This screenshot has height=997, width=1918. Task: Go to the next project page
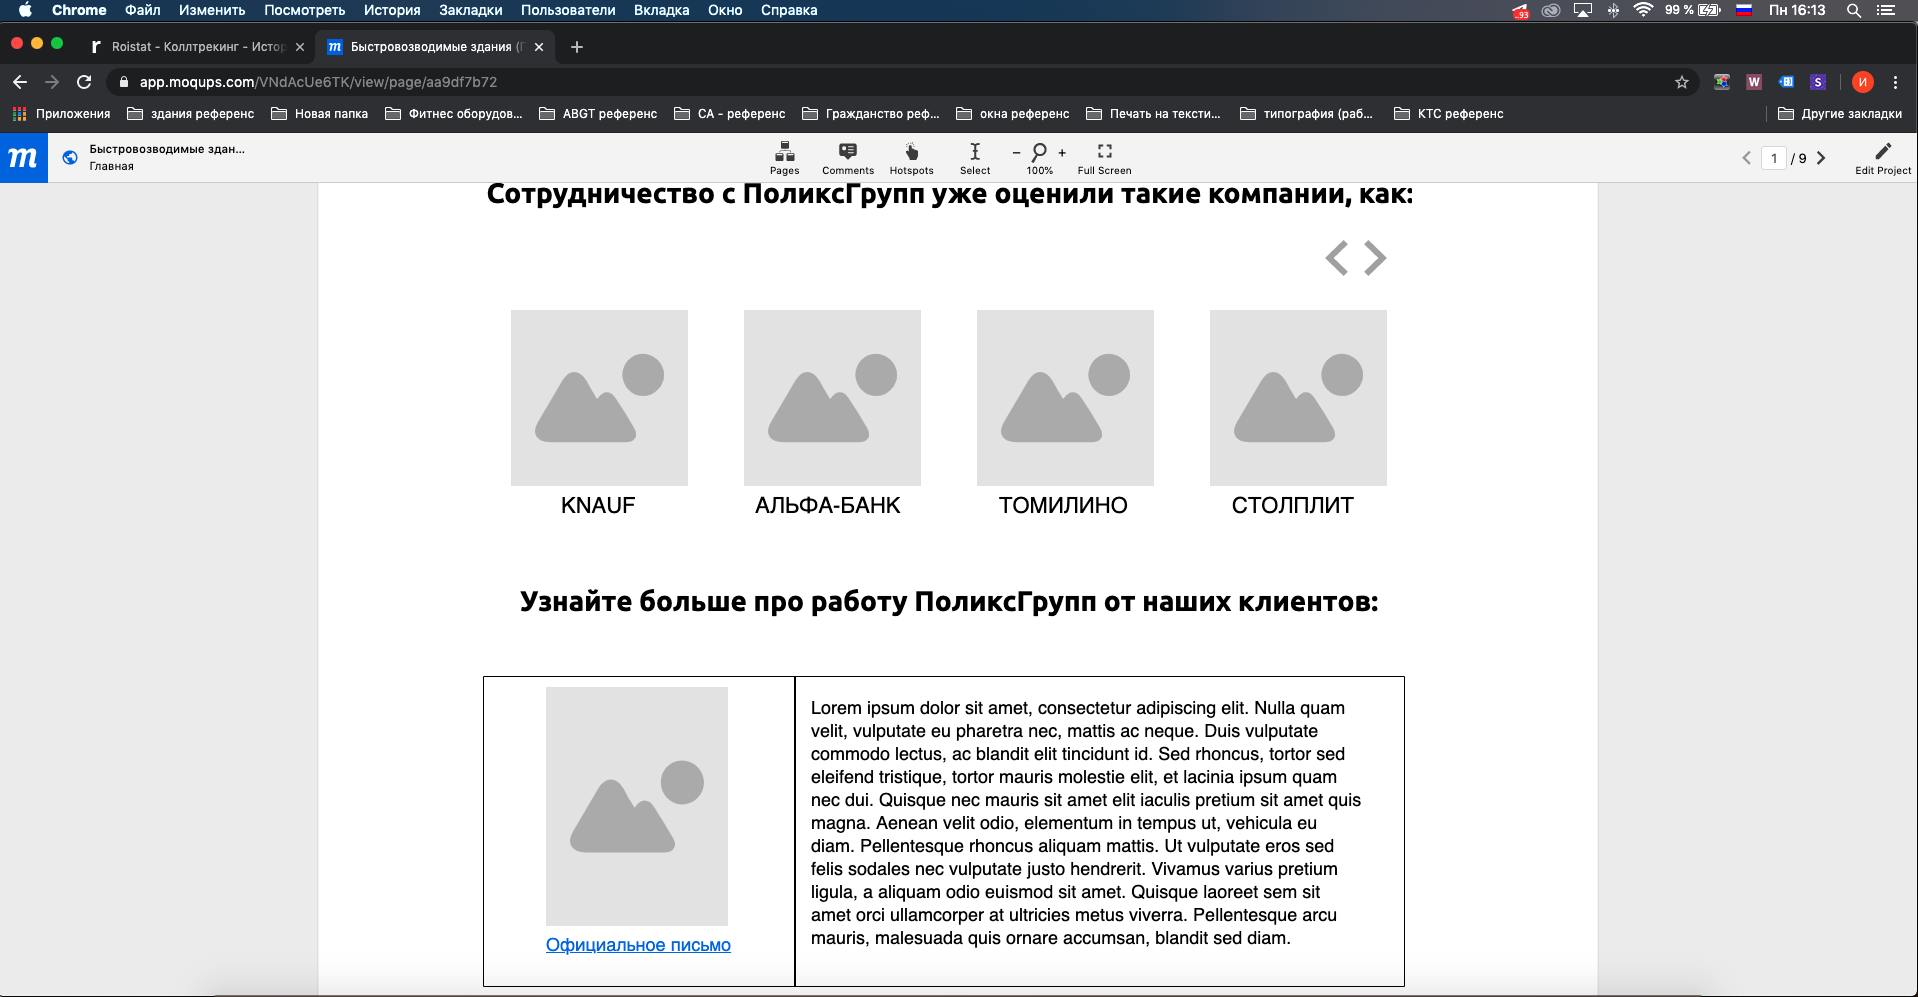tap(1821, 158)
